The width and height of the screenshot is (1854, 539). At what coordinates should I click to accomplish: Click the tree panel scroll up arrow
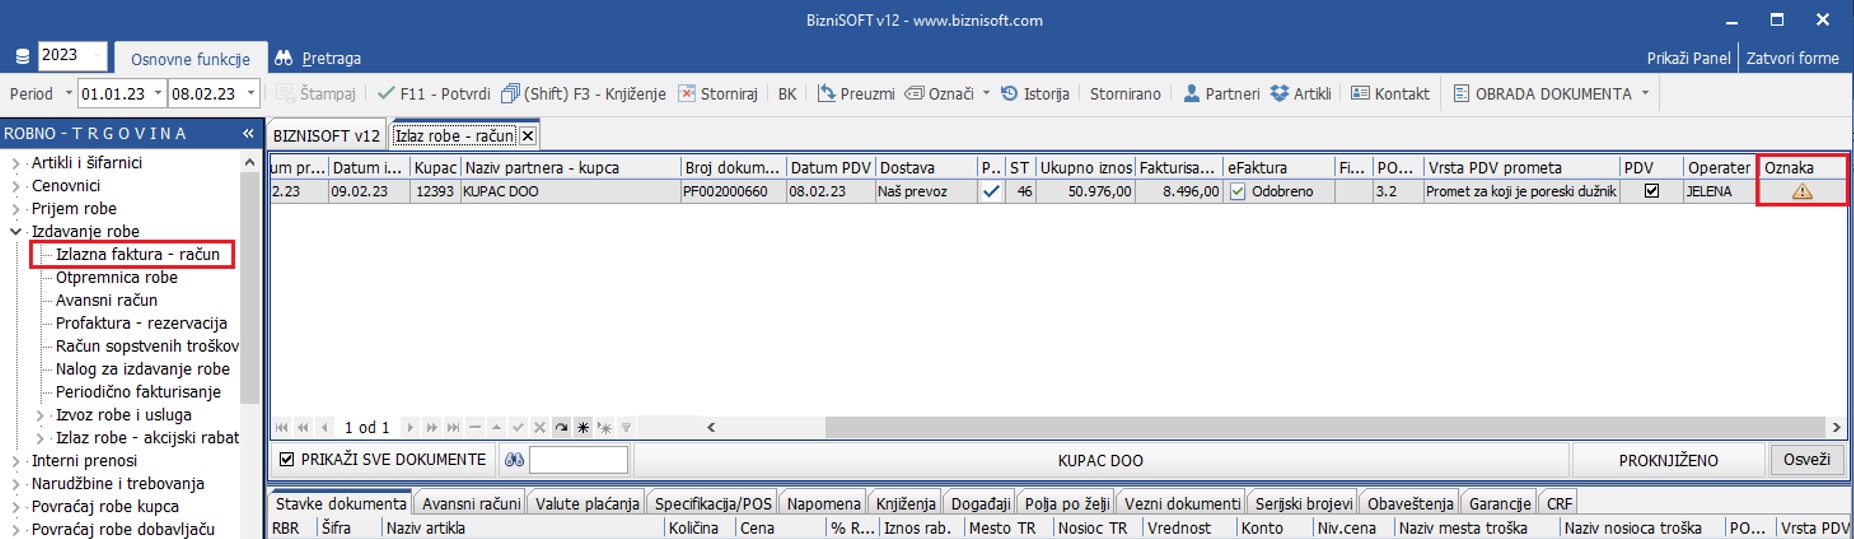click(249, 162)
